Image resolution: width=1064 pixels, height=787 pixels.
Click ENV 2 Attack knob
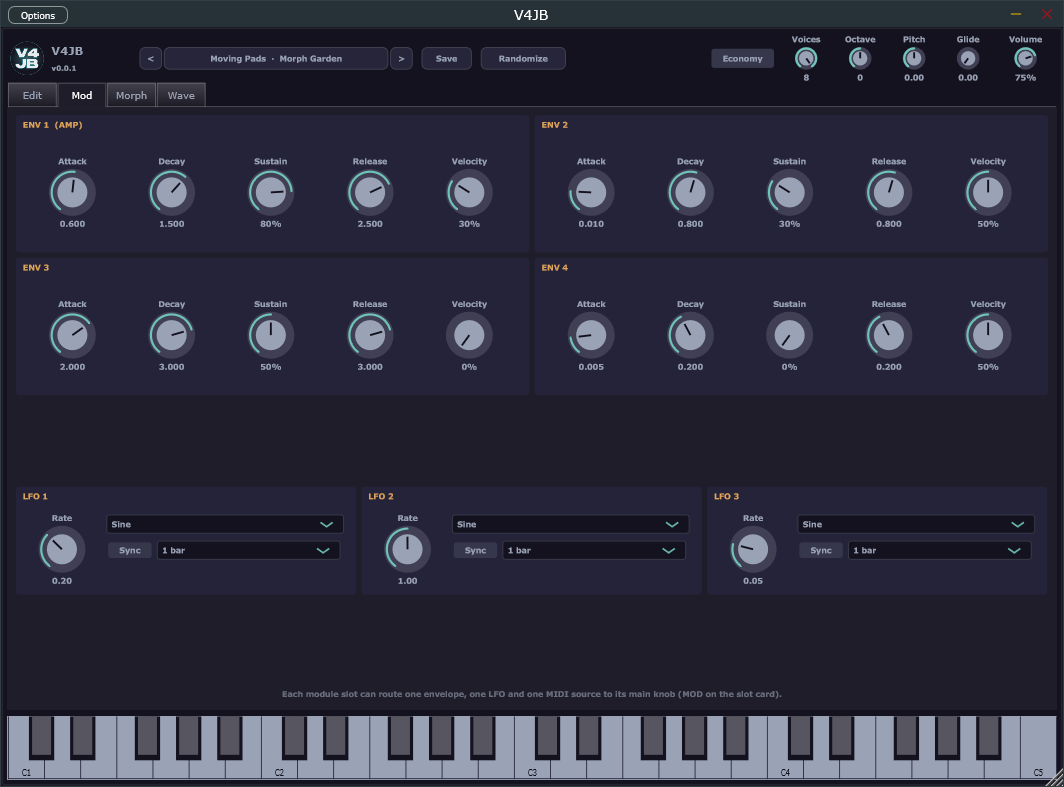coord(591,193)
